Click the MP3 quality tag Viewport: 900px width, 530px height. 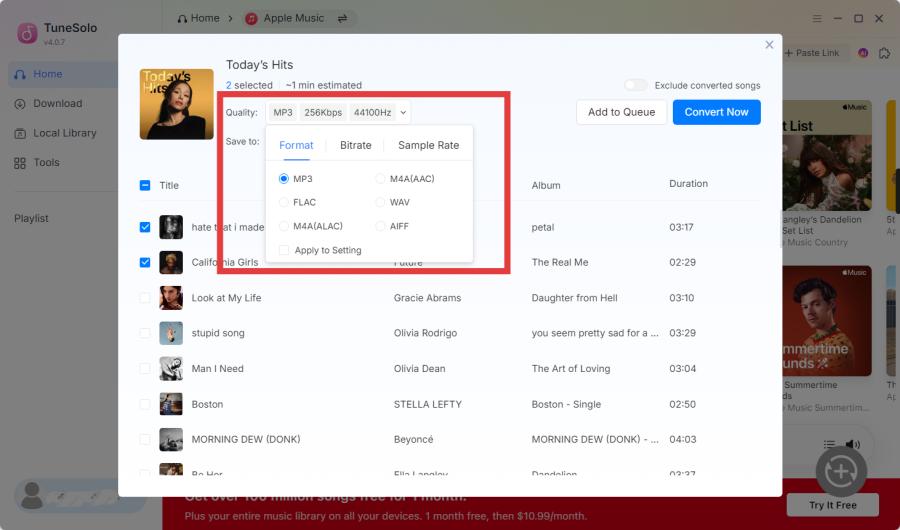pos(283,113)
